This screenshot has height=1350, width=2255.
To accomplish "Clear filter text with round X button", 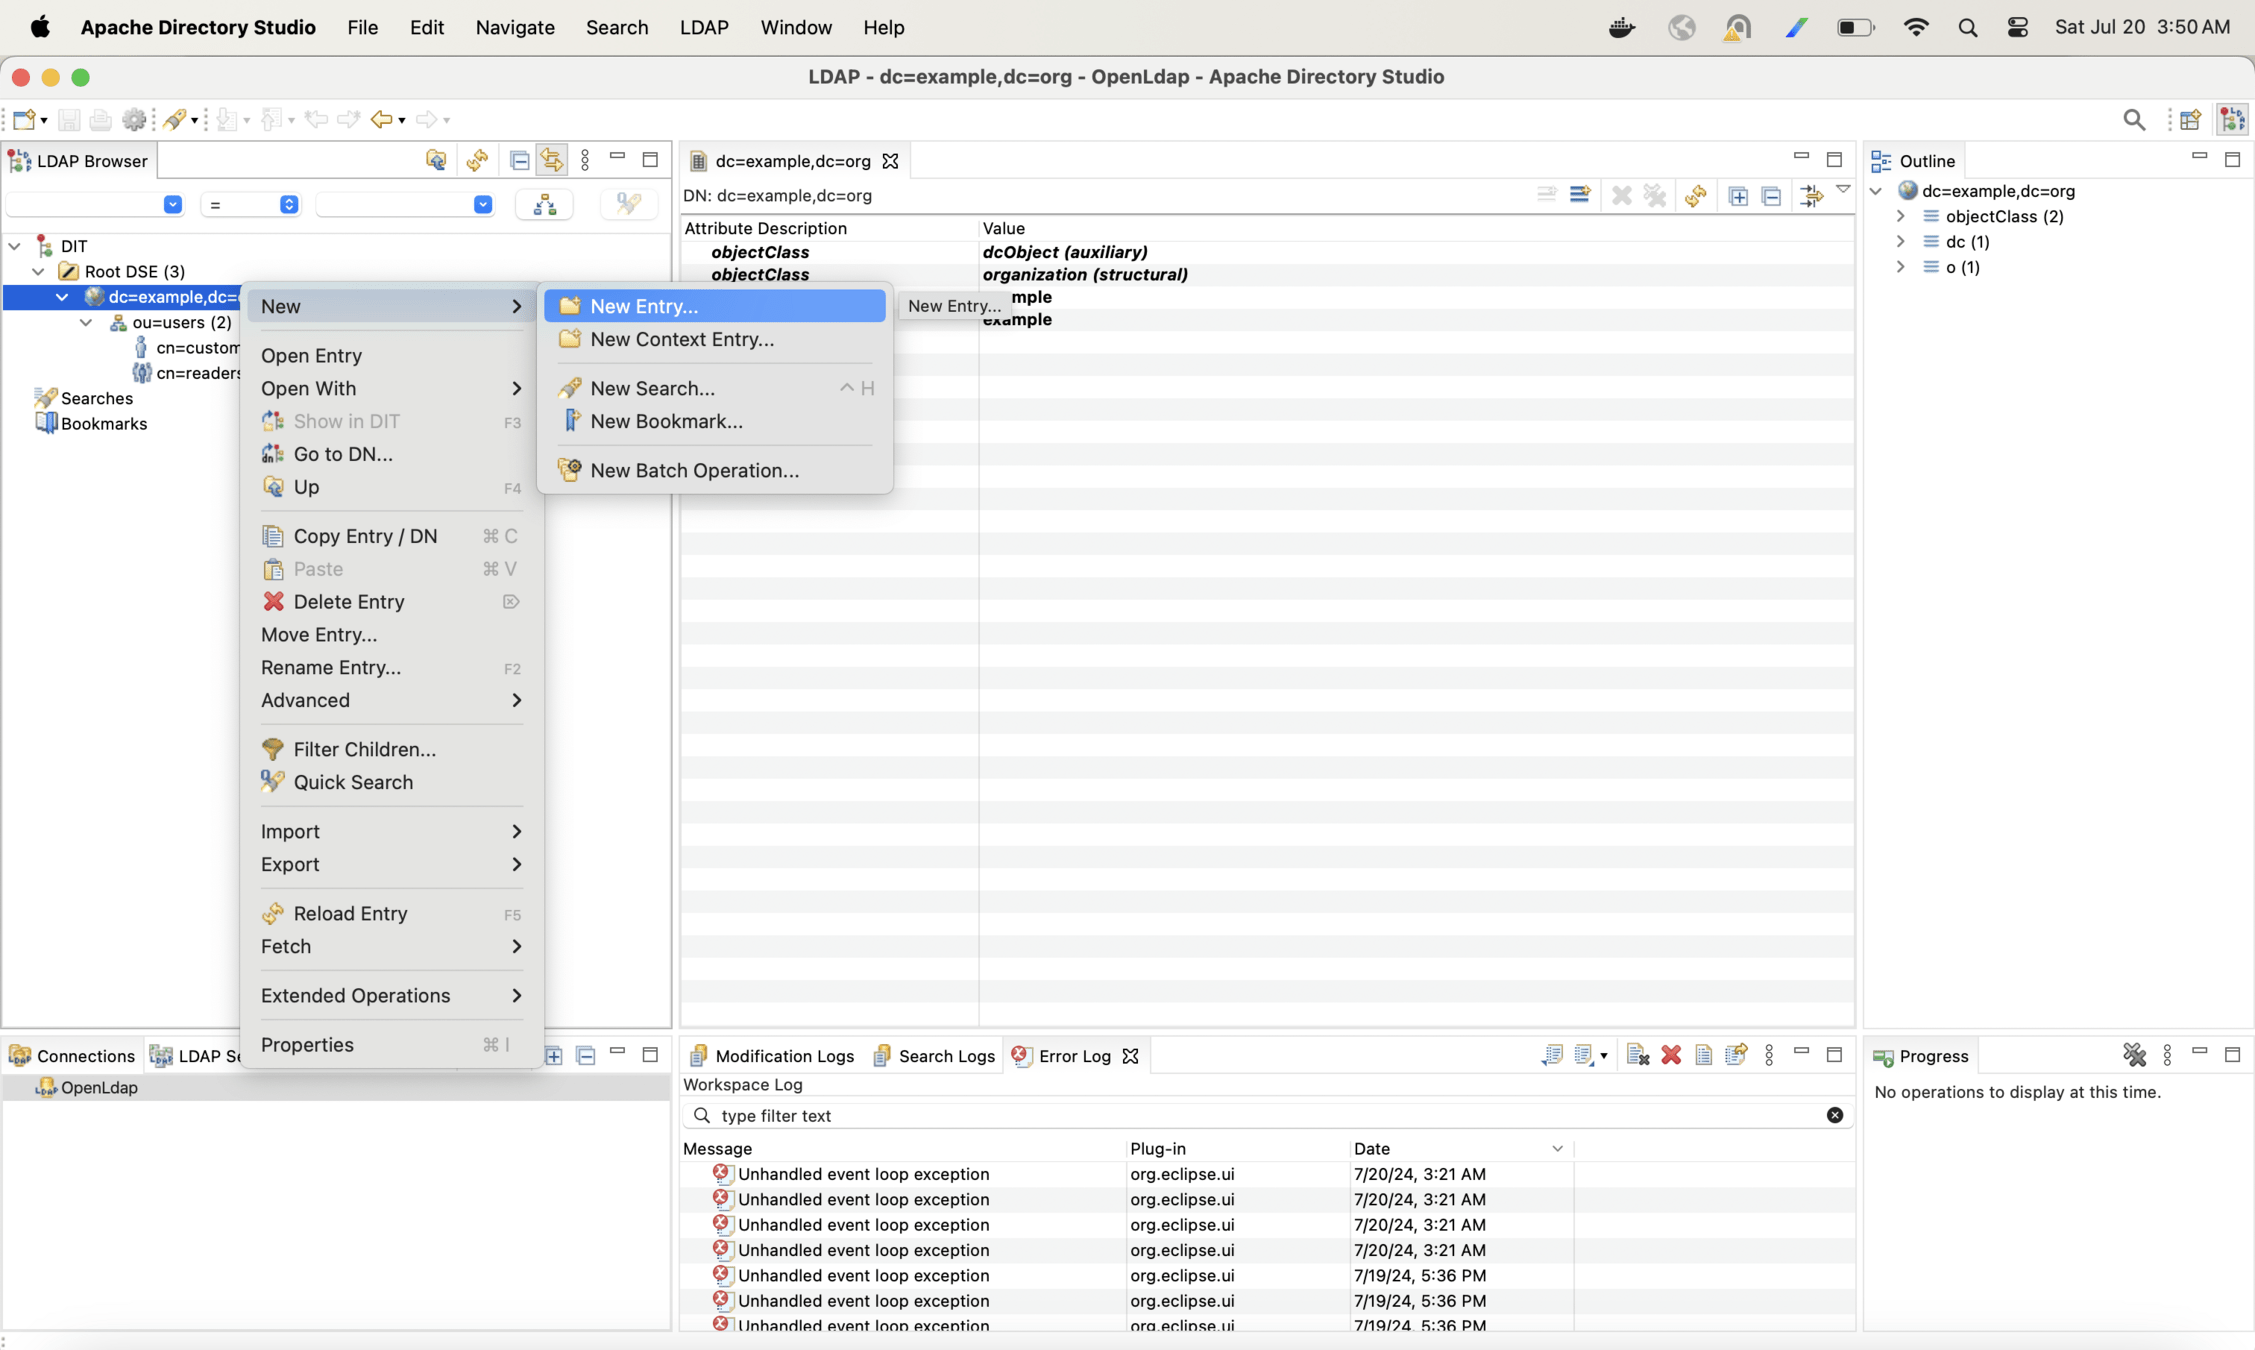I will click(x=1834, y=1115).
